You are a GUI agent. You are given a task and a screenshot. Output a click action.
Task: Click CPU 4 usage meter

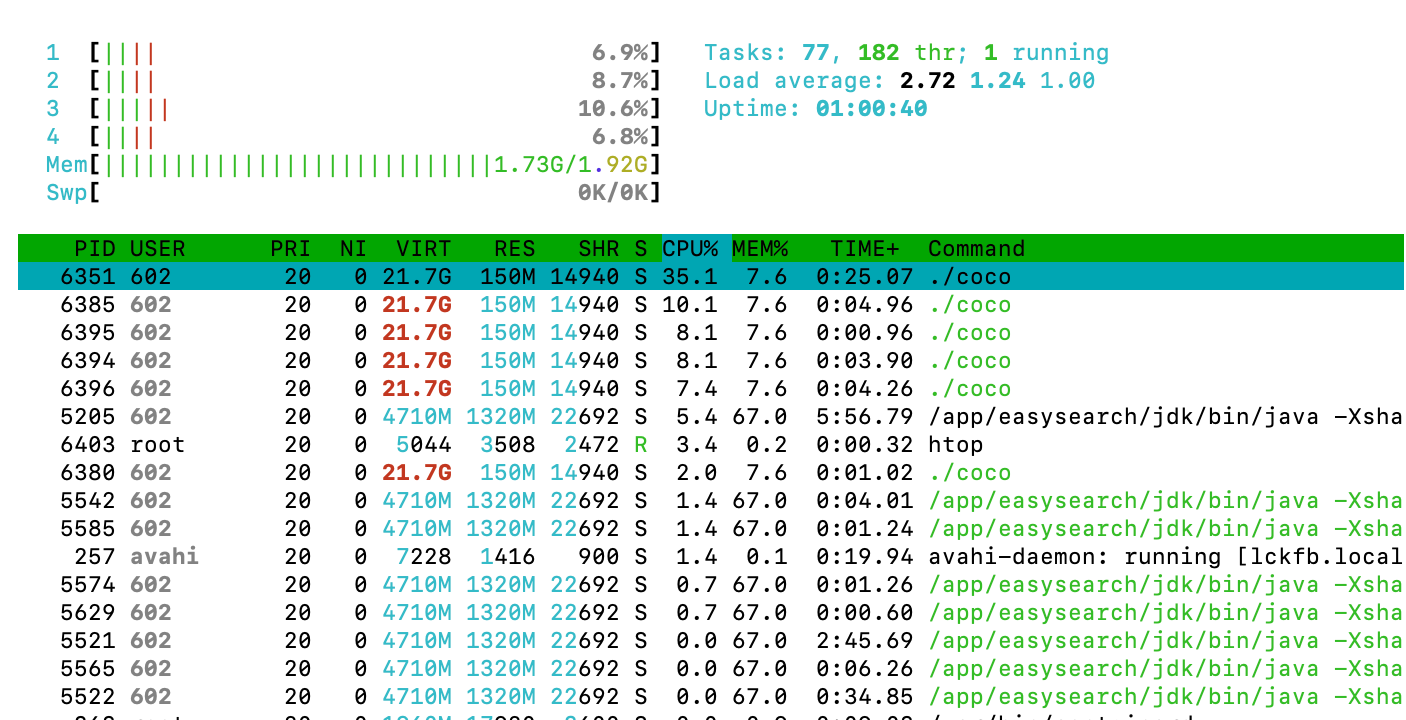point(353,136)
